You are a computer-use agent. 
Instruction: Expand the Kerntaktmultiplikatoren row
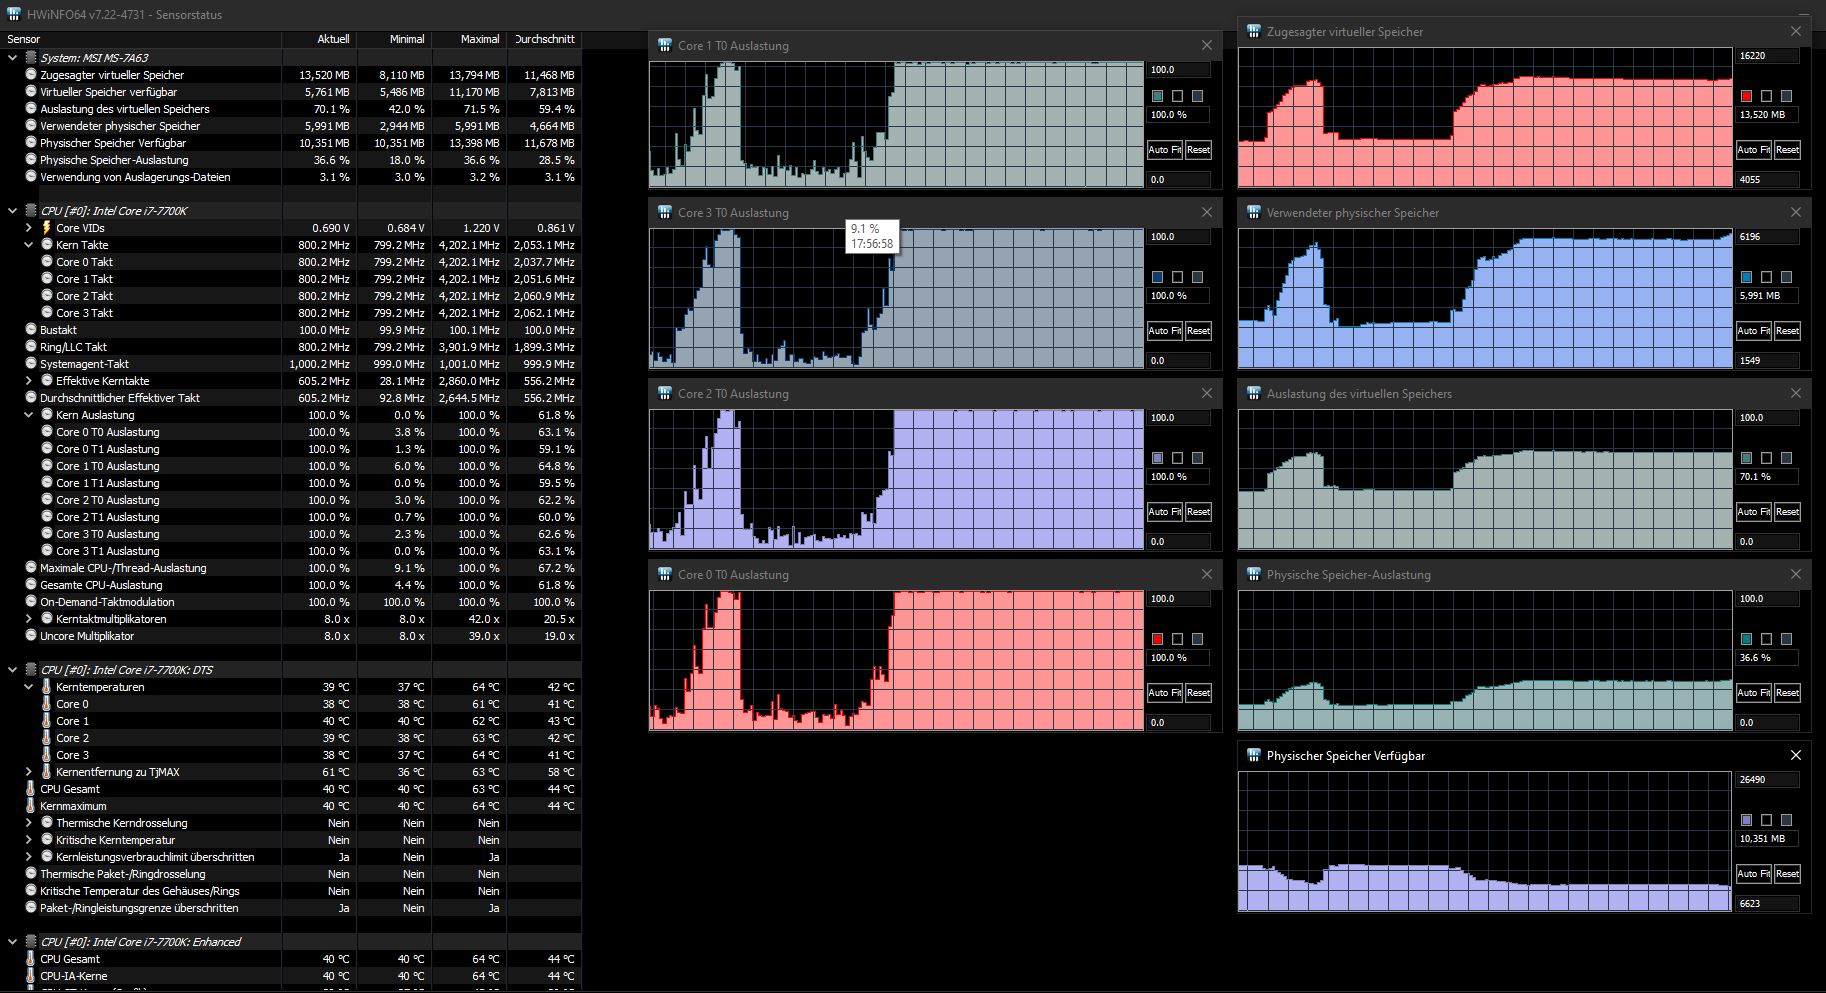[29, 619]
